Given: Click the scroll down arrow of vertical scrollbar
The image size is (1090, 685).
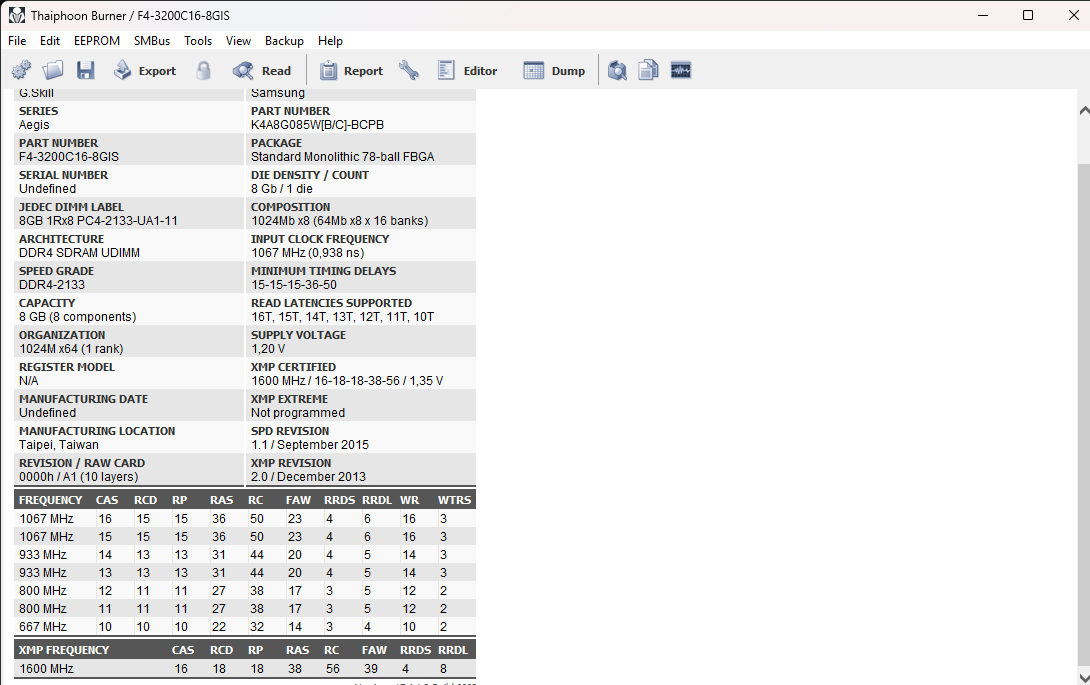Looking at the screenshot, I should (1084, 677).
